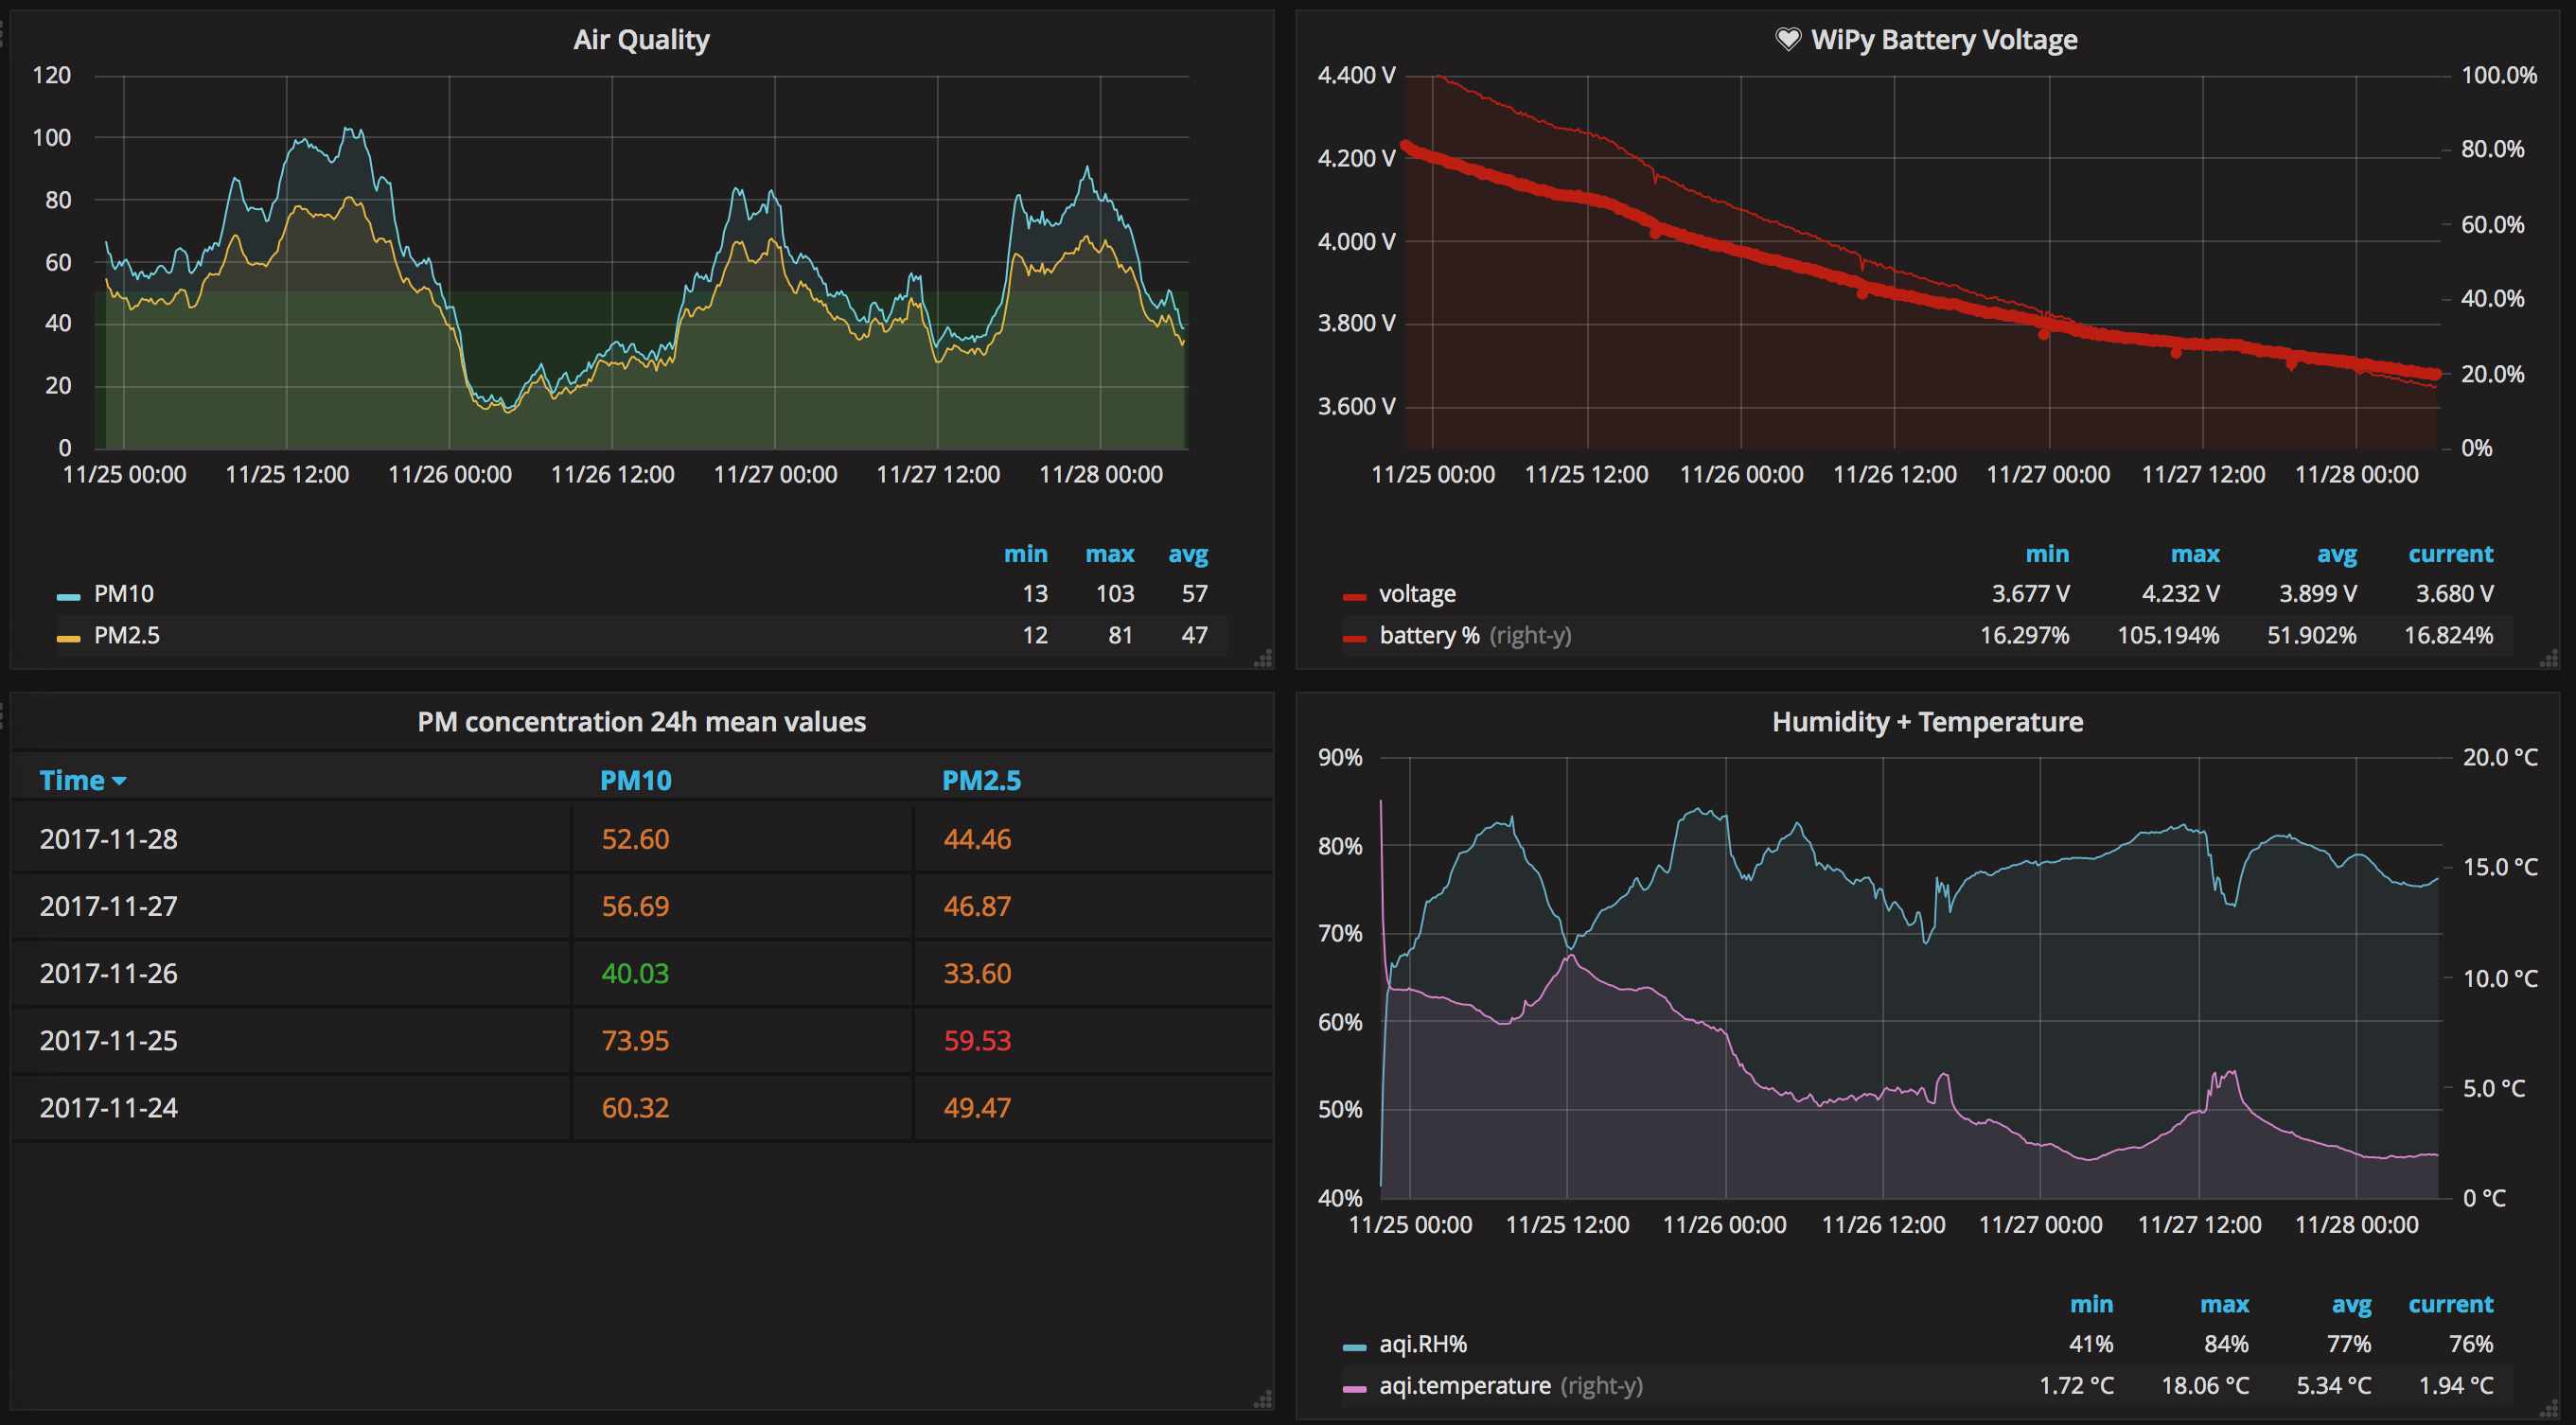The height and width of the screenshot is (1425, 2576).
Task: Click the PM10 value 60.32
Action: (635, 1108)
